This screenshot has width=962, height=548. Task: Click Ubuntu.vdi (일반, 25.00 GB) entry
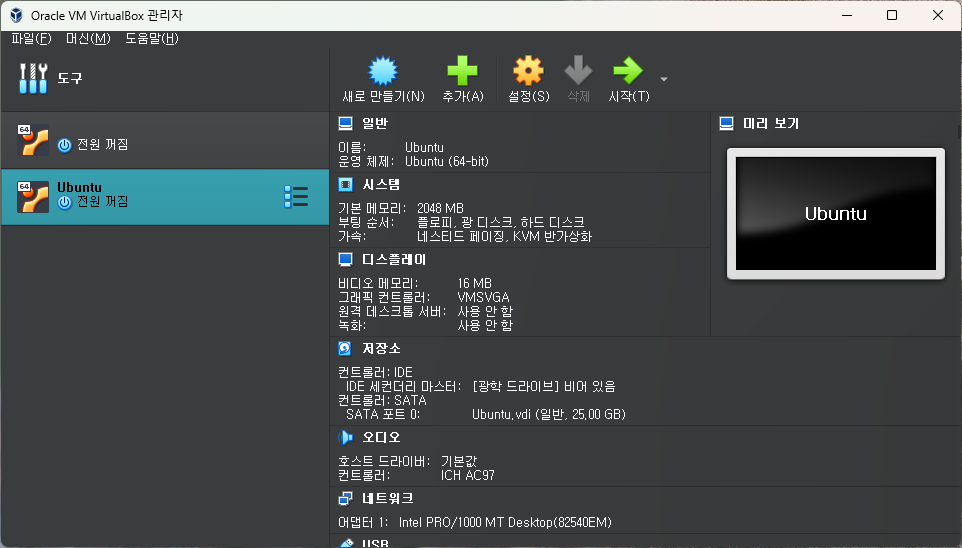coord(548,414)
